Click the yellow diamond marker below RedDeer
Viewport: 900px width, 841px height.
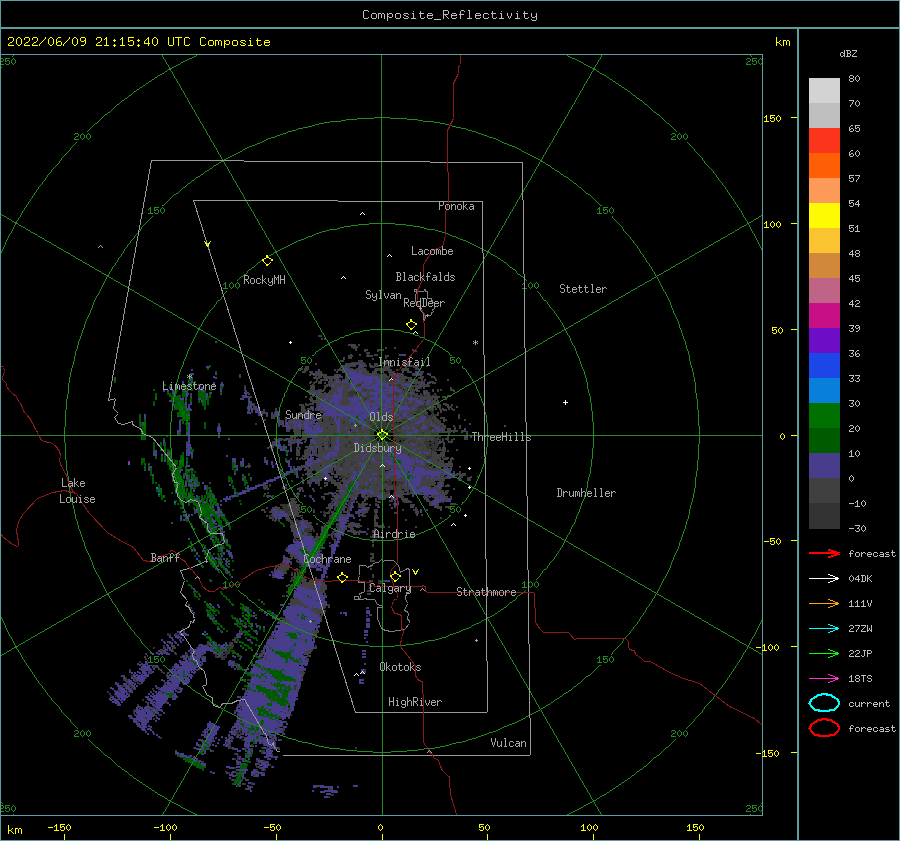coord(412,325)
